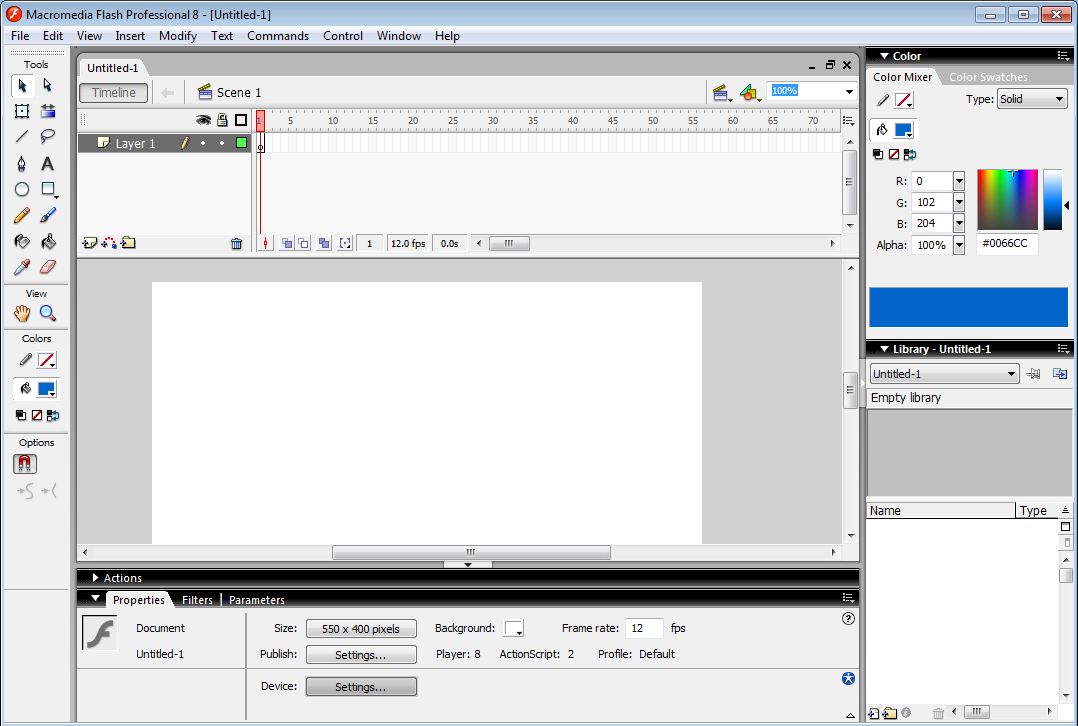The height and width of the screenshot is (726, 1078).
Task: Collapse the Library panel
Action: click(x=884, y=349)
